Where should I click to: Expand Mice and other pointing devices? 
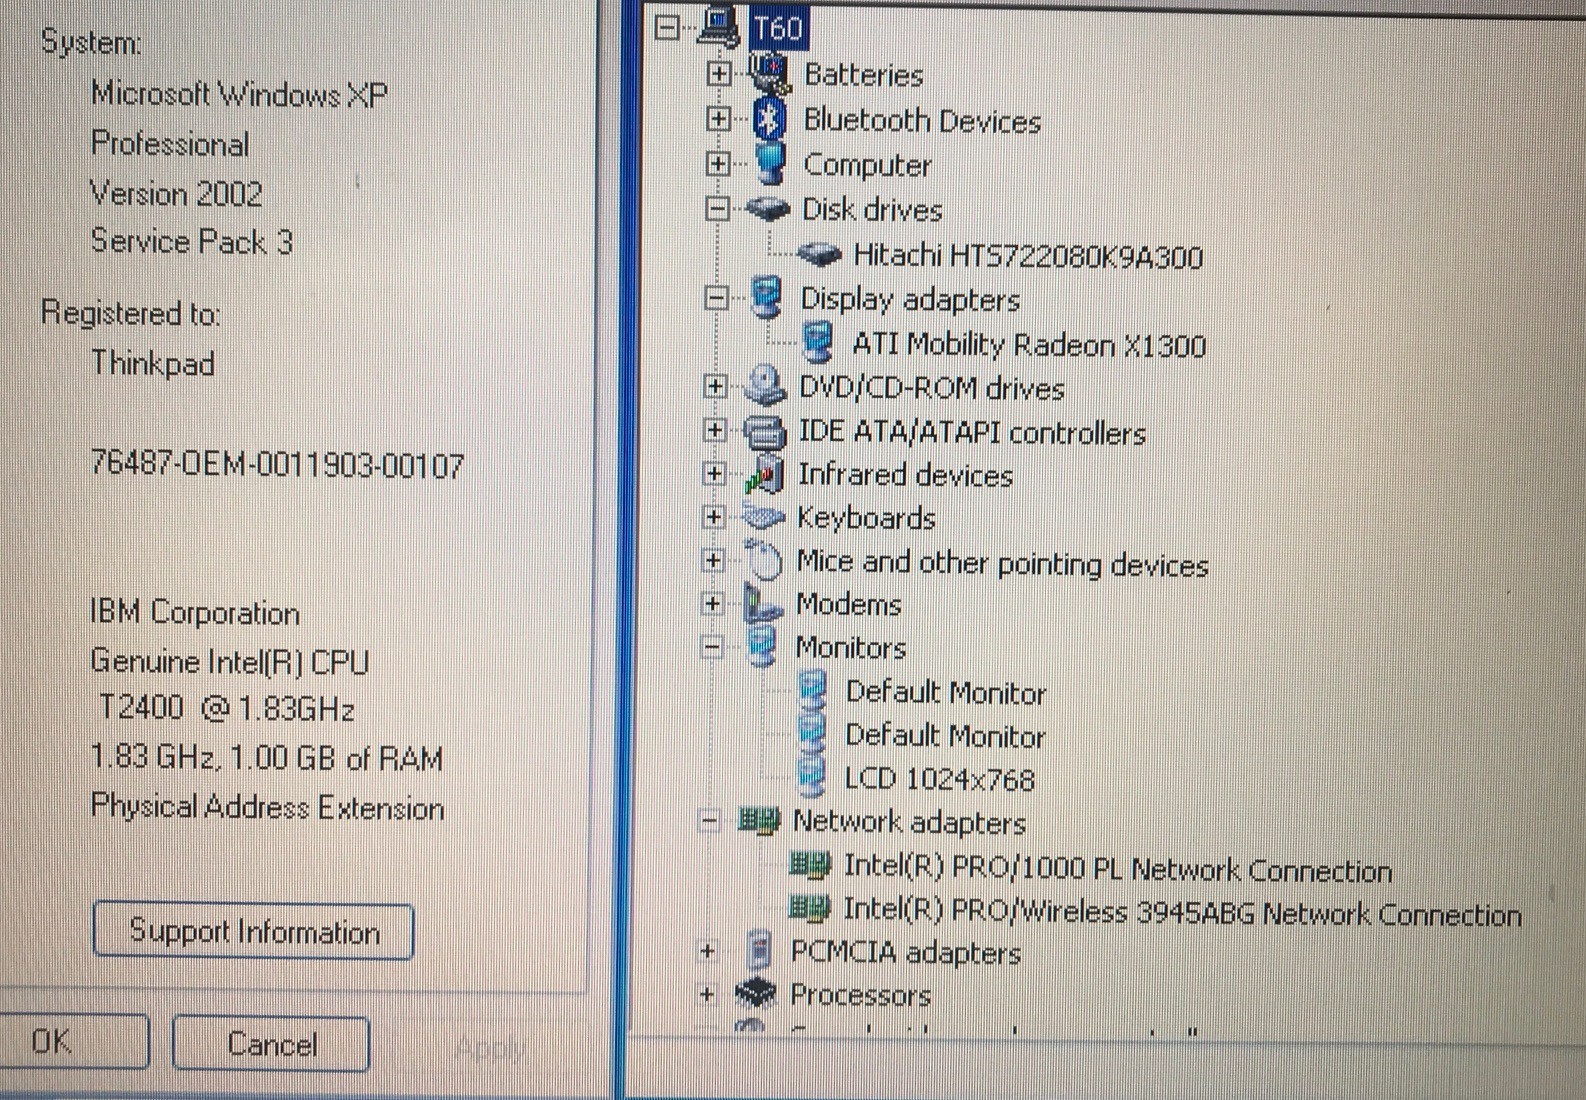[713, 560]
